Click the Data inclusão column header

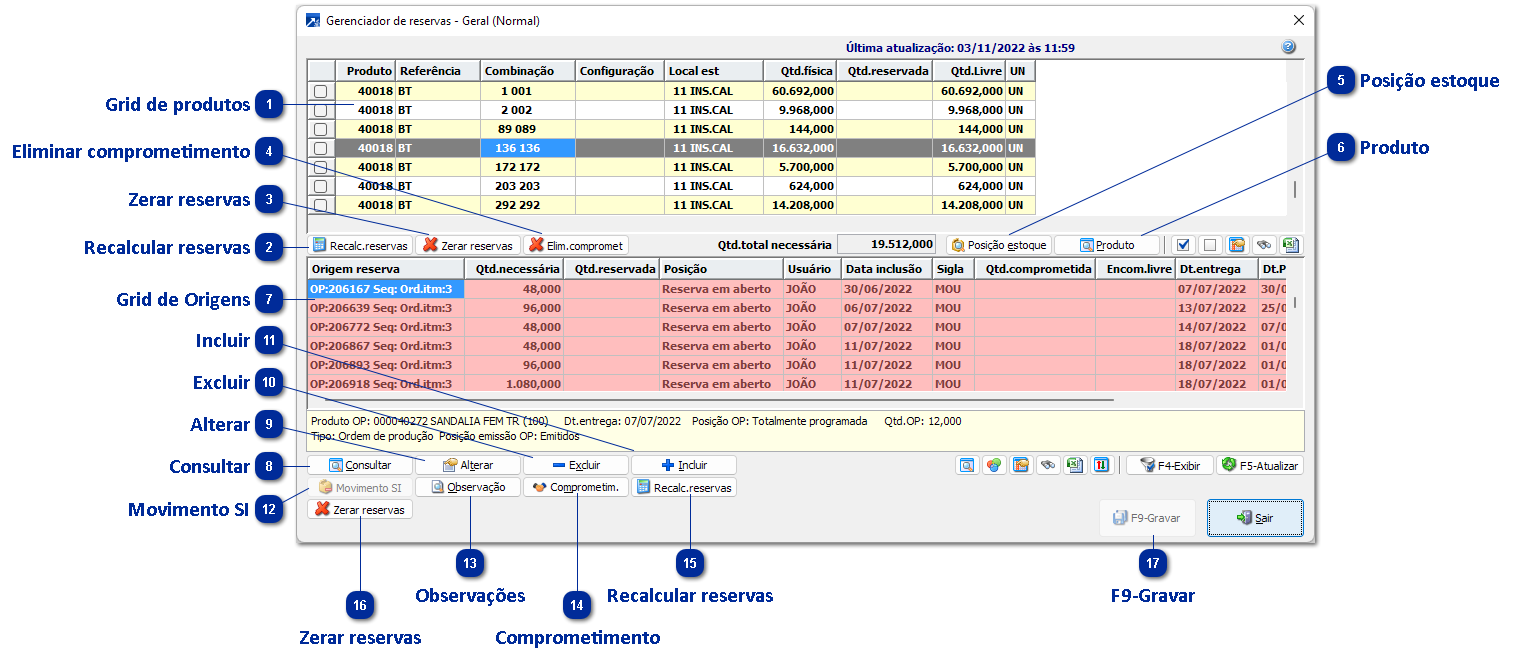[x=885, y=269]
